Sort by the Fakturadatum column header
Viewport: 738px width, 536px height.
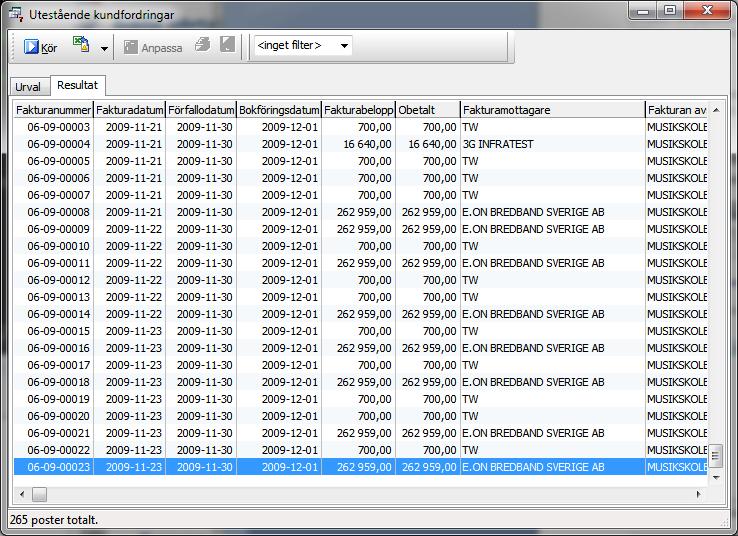(x=130, y=110)
